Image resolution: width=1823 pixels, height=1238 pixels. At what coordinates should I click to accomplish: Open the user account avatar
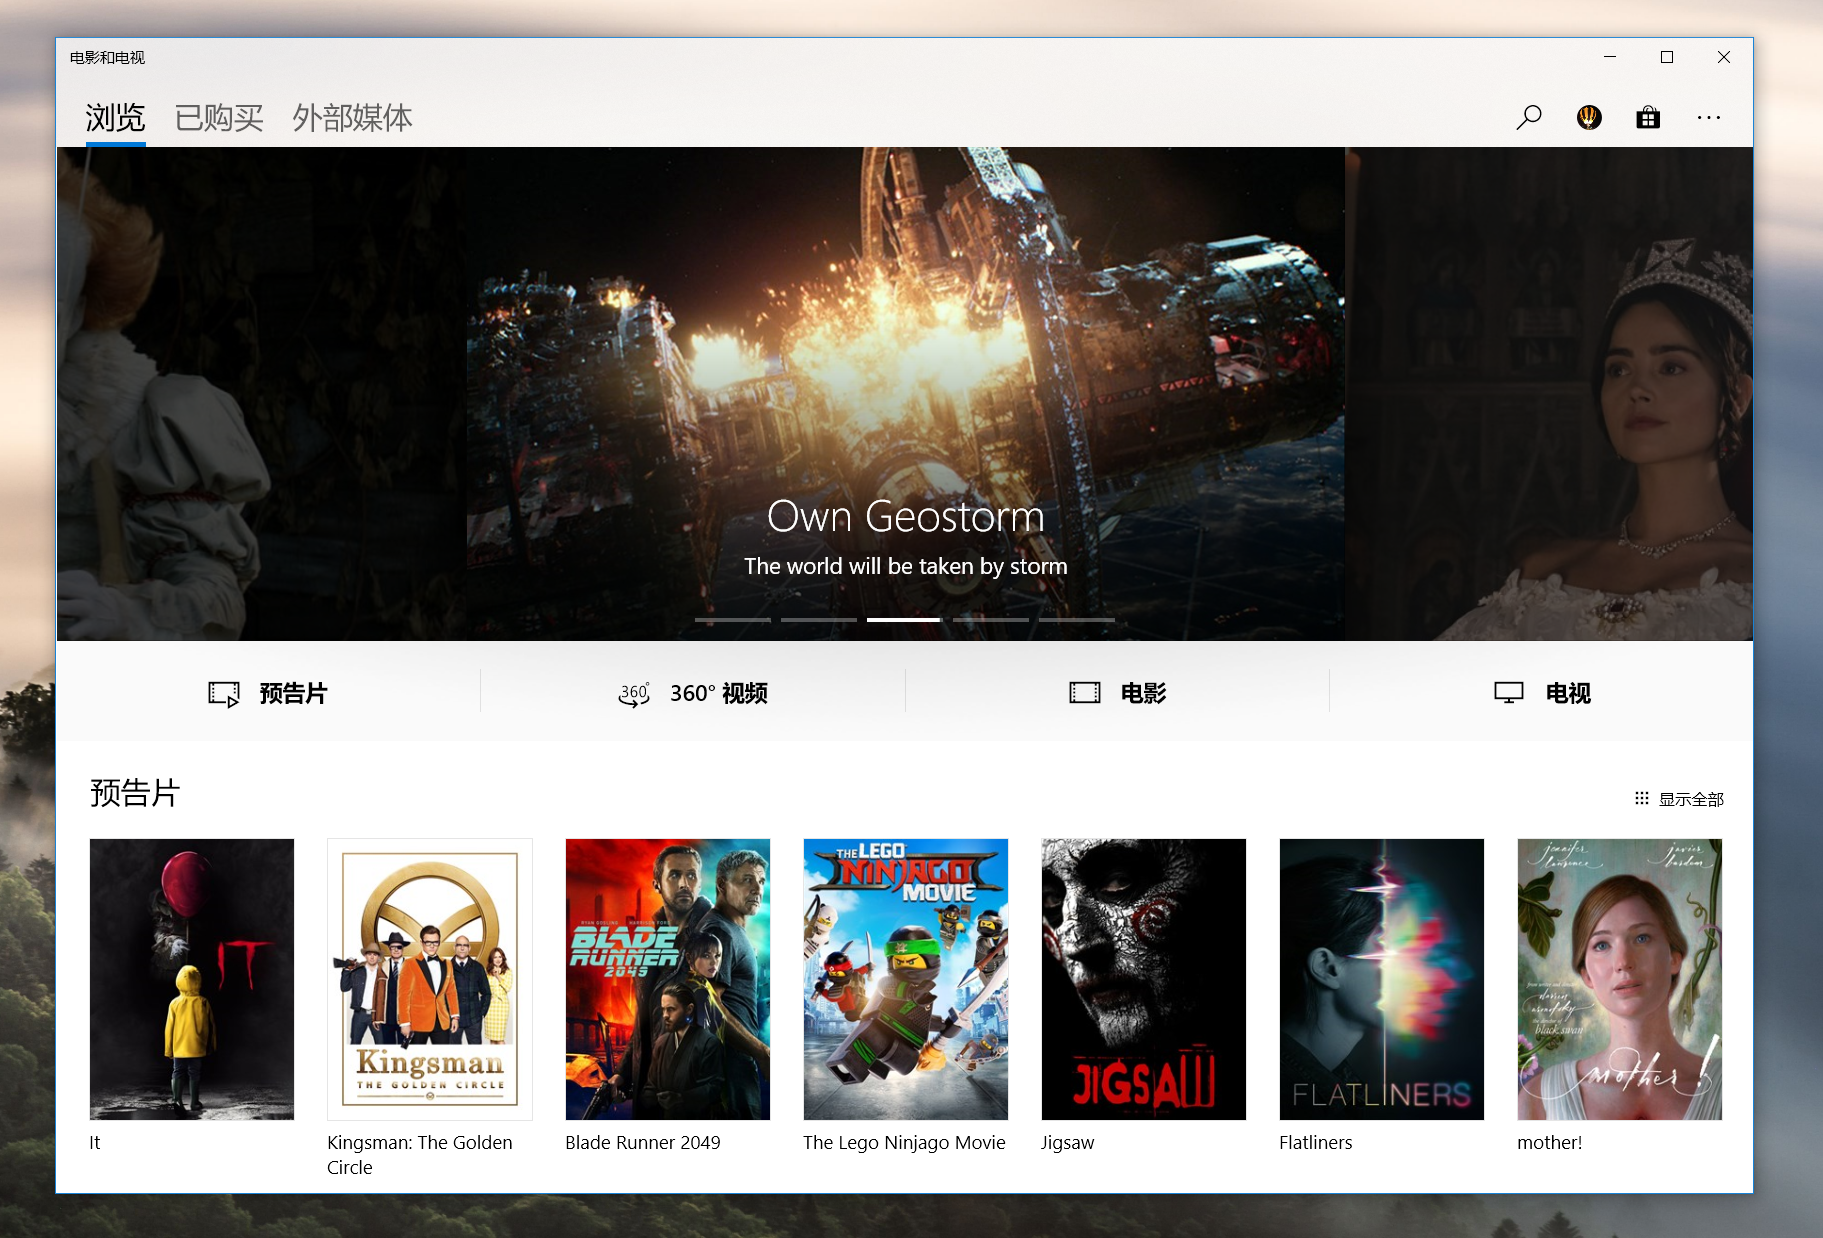click(x=1589, y=118)
